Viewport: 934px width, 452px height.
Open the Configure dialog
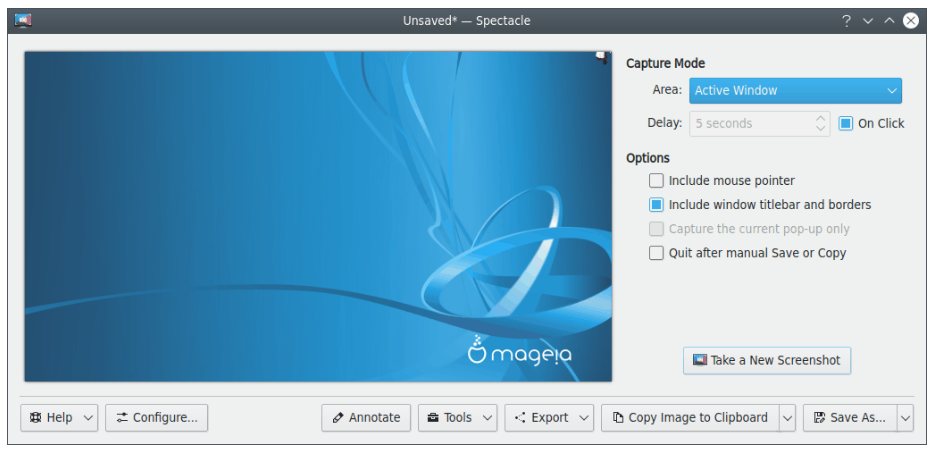[x=157, y=417]
